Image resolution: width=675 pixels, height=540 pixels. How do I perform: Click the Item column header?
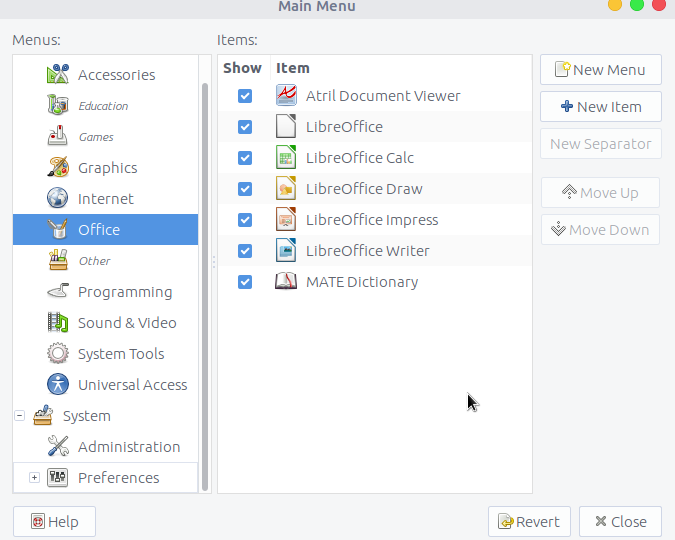point(293,68)
